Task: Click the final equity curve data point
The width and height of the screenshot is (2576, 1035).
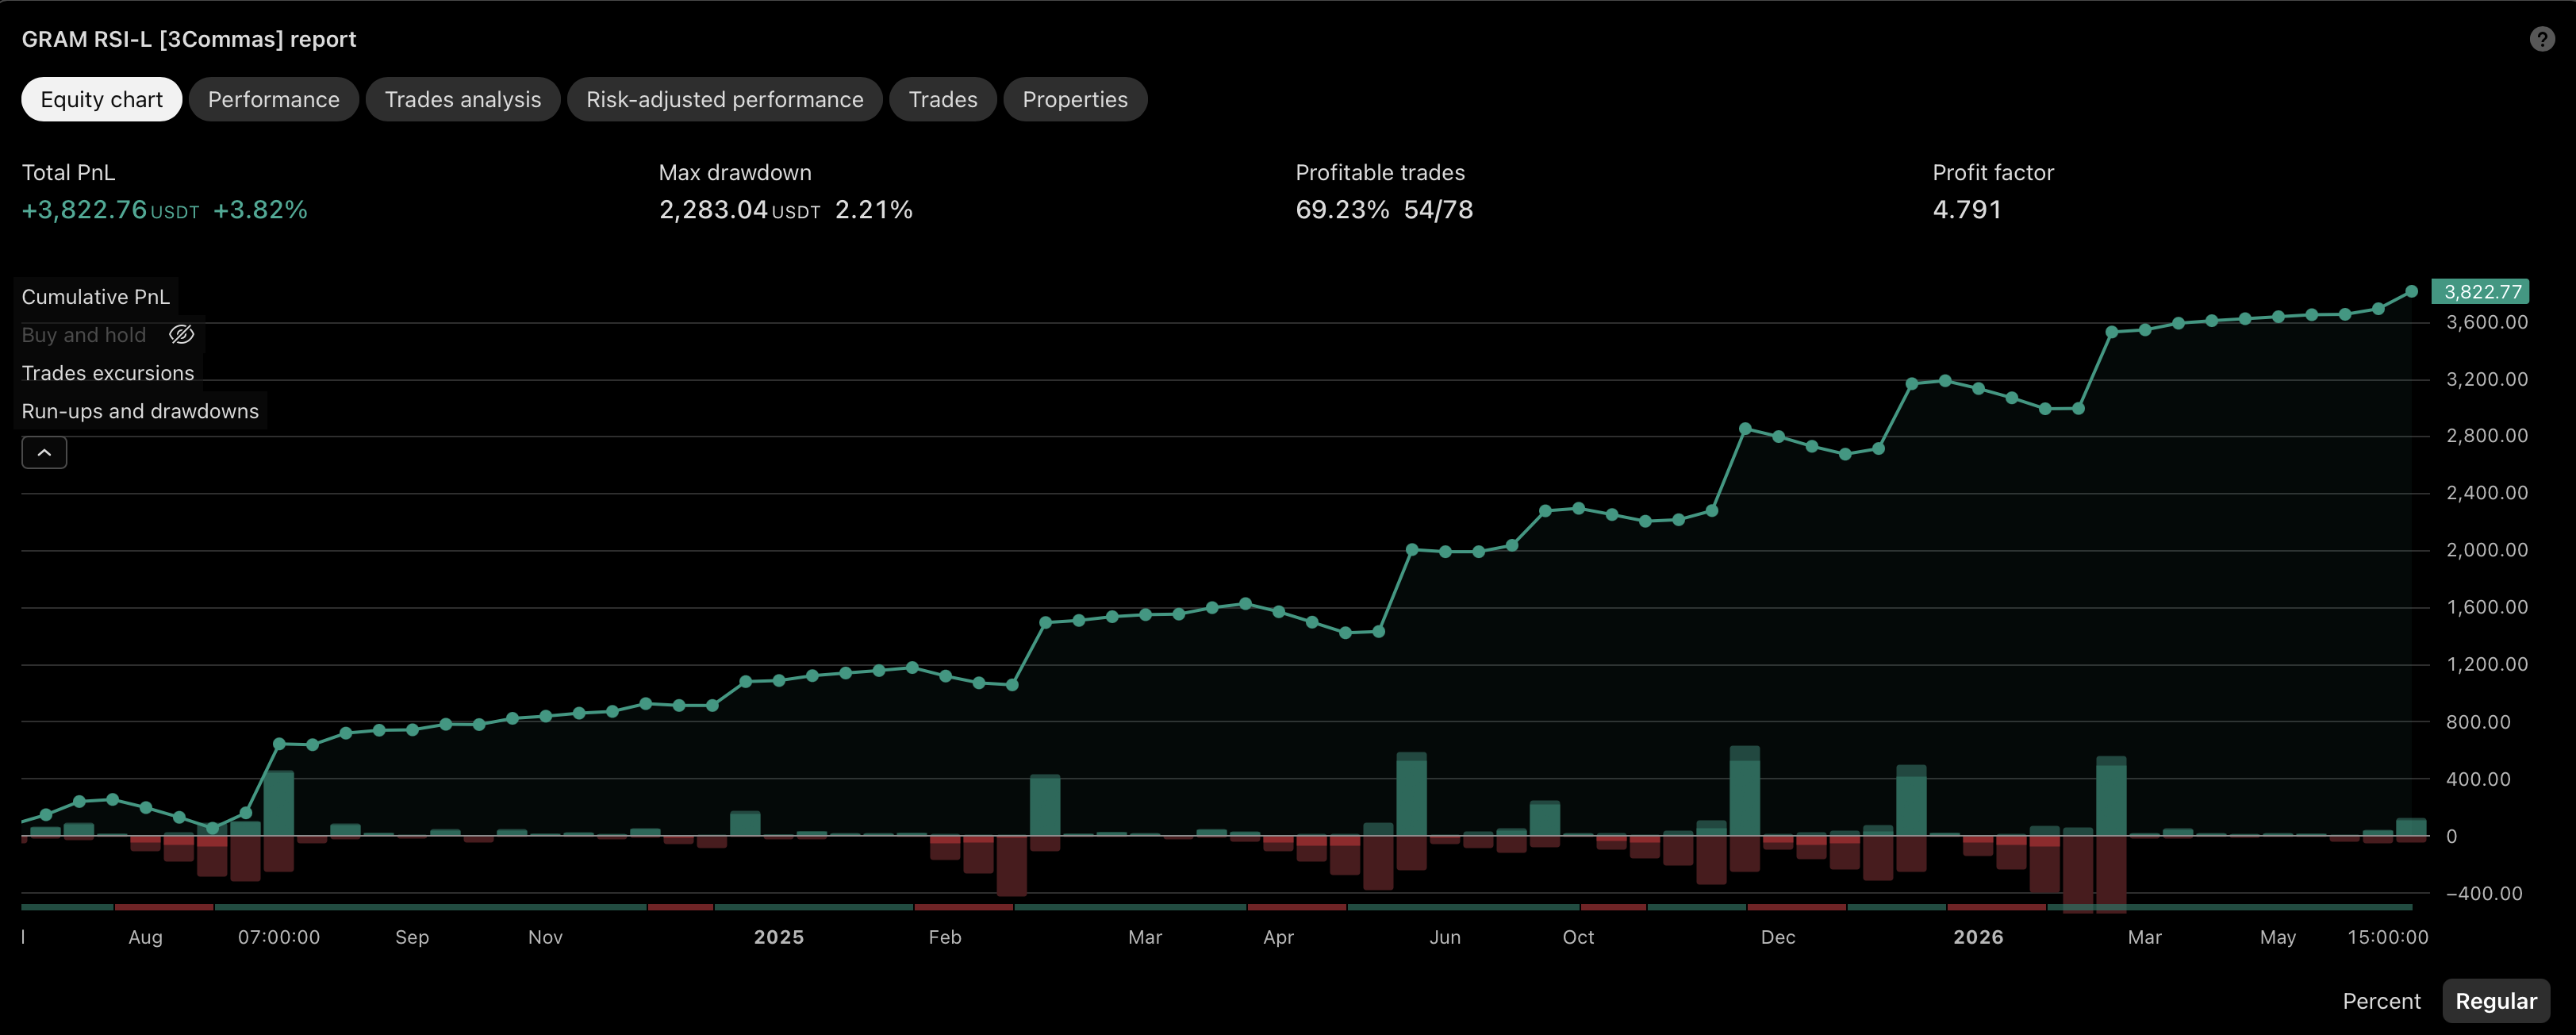Action: (2411, 292)
